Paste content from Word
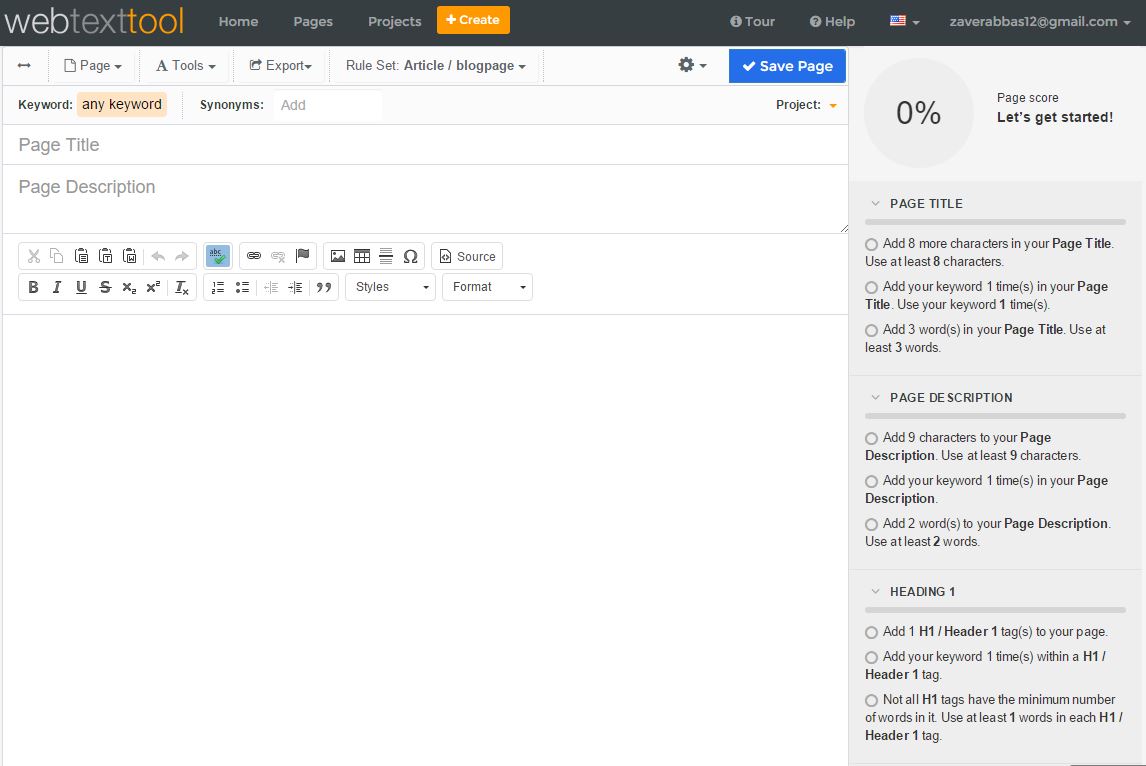The image size is (1146, 766). (x=129, y=256)
